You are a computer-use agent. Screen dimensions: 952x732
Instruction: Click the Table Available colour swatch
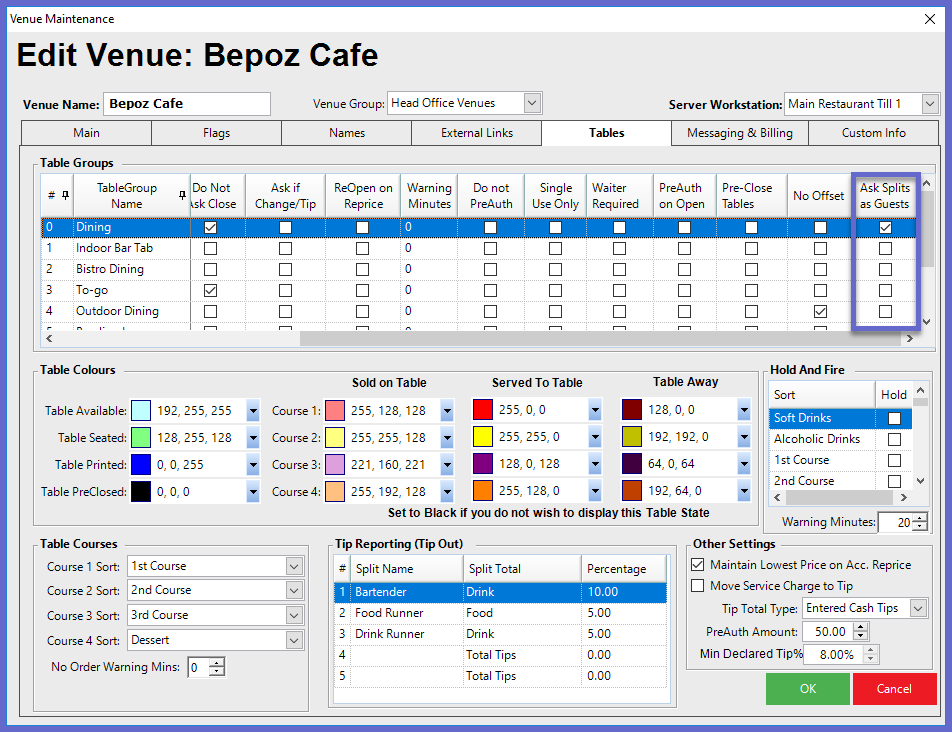141,411
